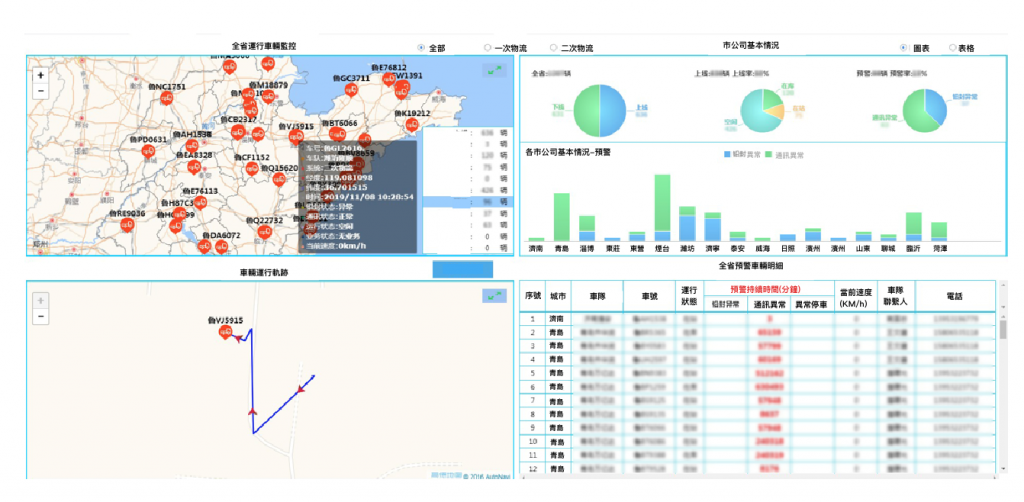The image size is (1024, 502).
Task: Click the 序號 column header
Action: coord(533,296)
